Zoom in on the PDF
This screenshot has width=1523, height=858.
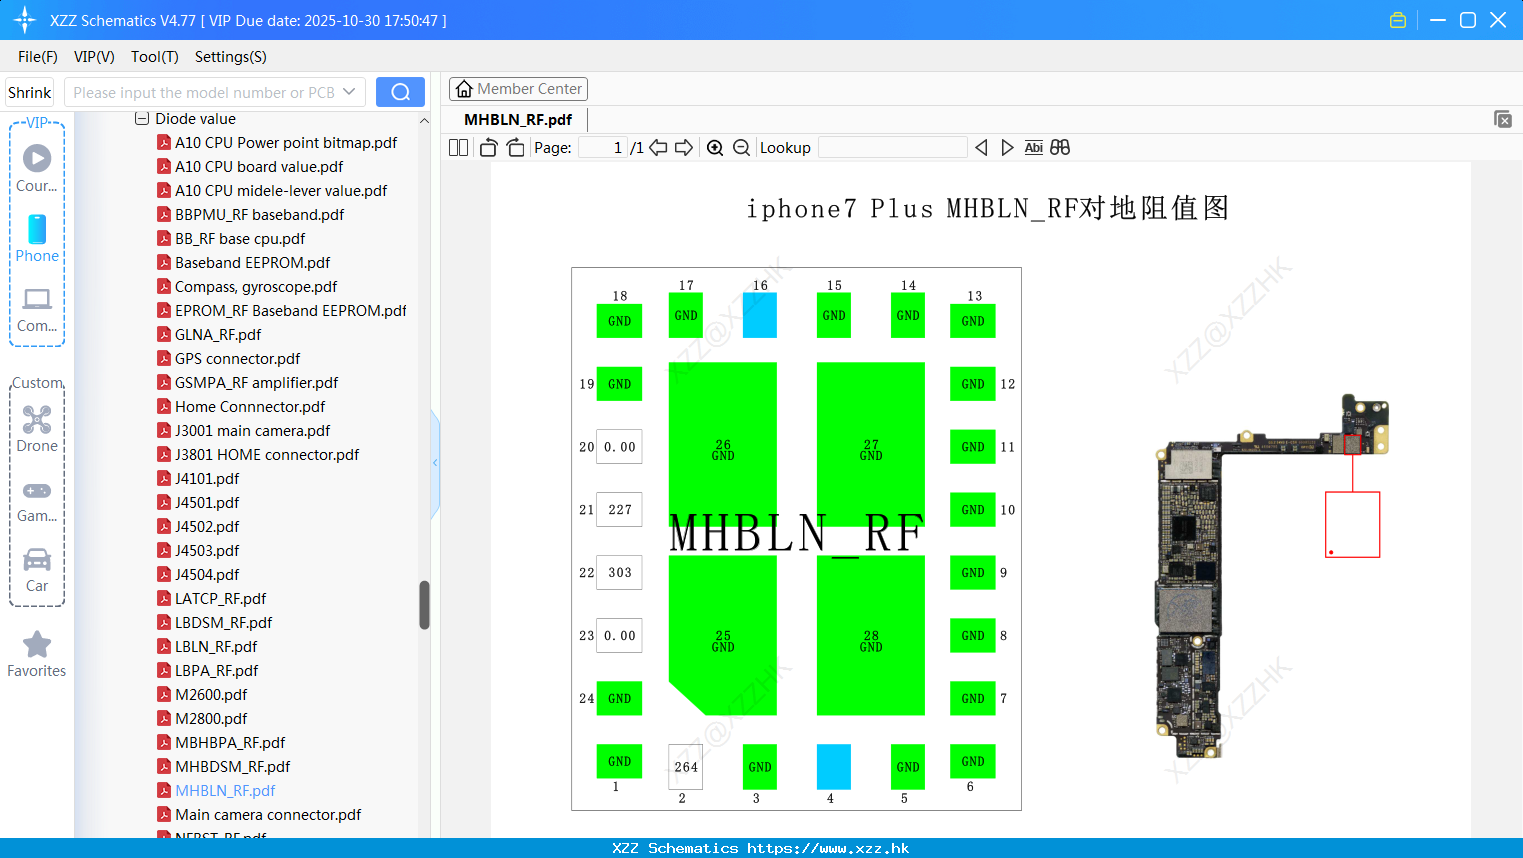(715, 148)
